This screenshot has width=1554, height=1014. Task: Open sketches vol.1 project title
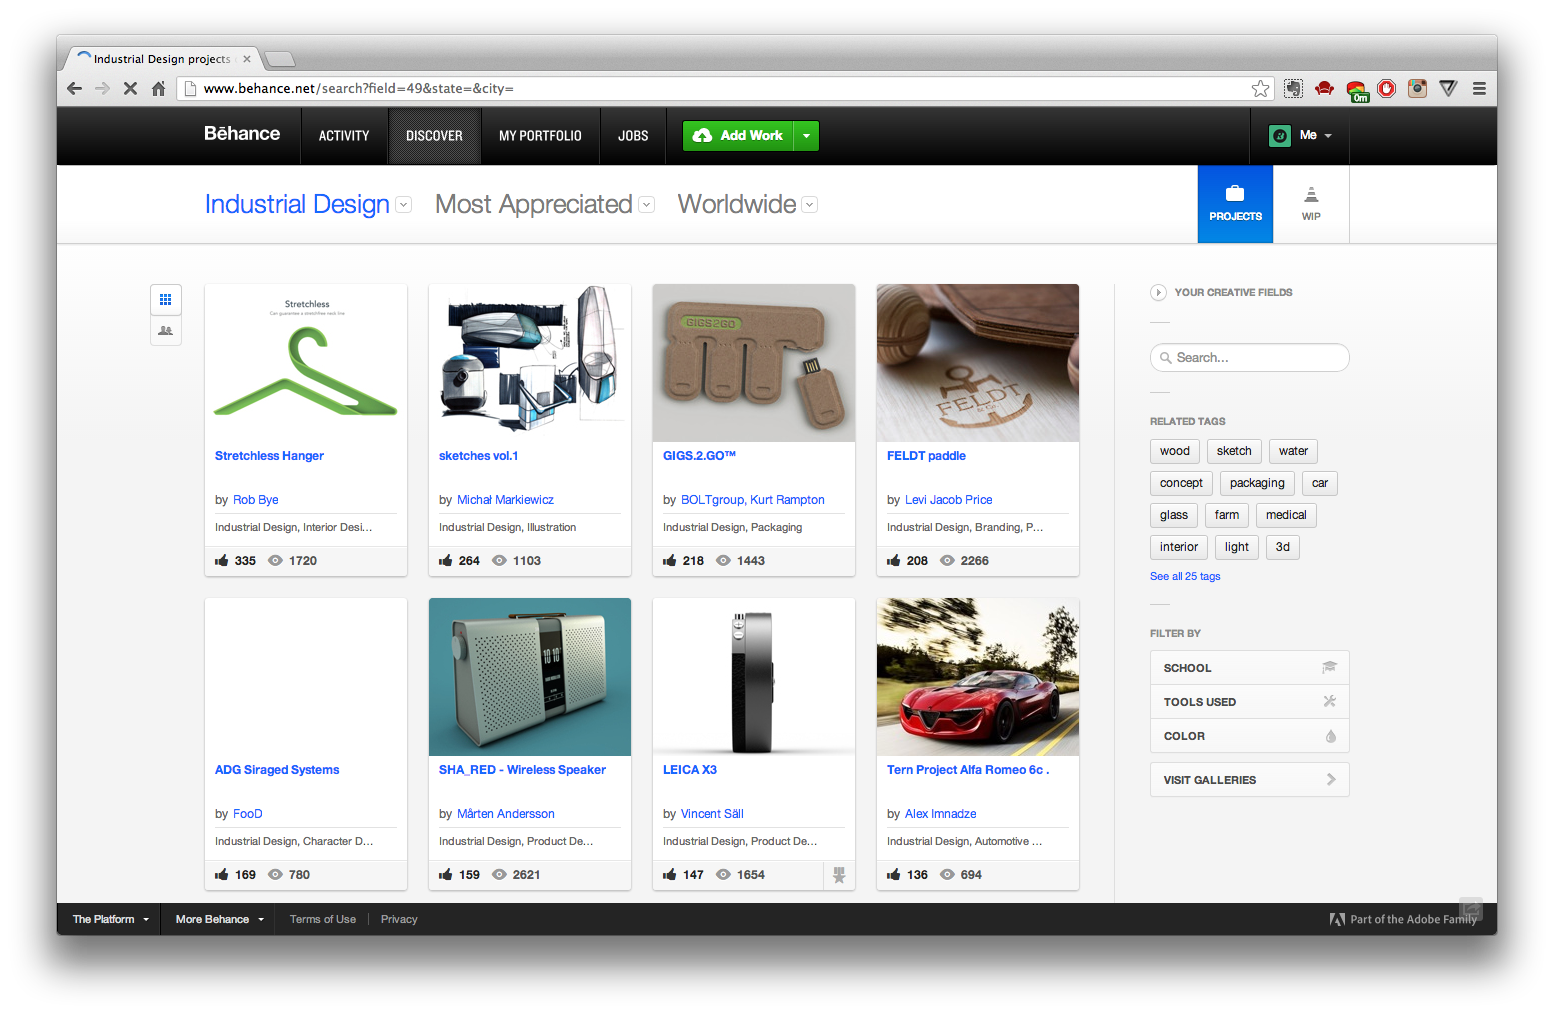(478, 456)
